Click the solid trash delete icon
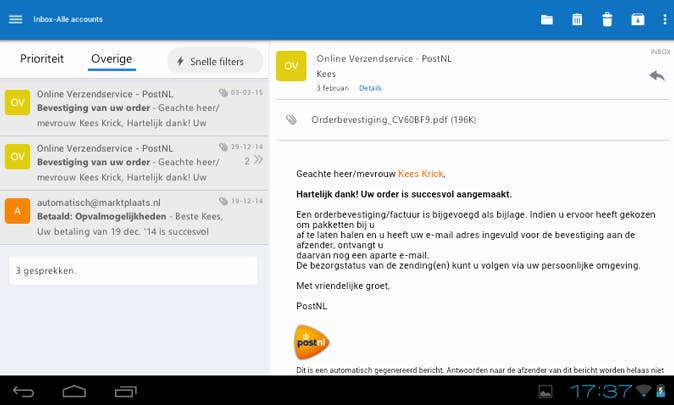 pyautogui.click(x=607, y=19)
